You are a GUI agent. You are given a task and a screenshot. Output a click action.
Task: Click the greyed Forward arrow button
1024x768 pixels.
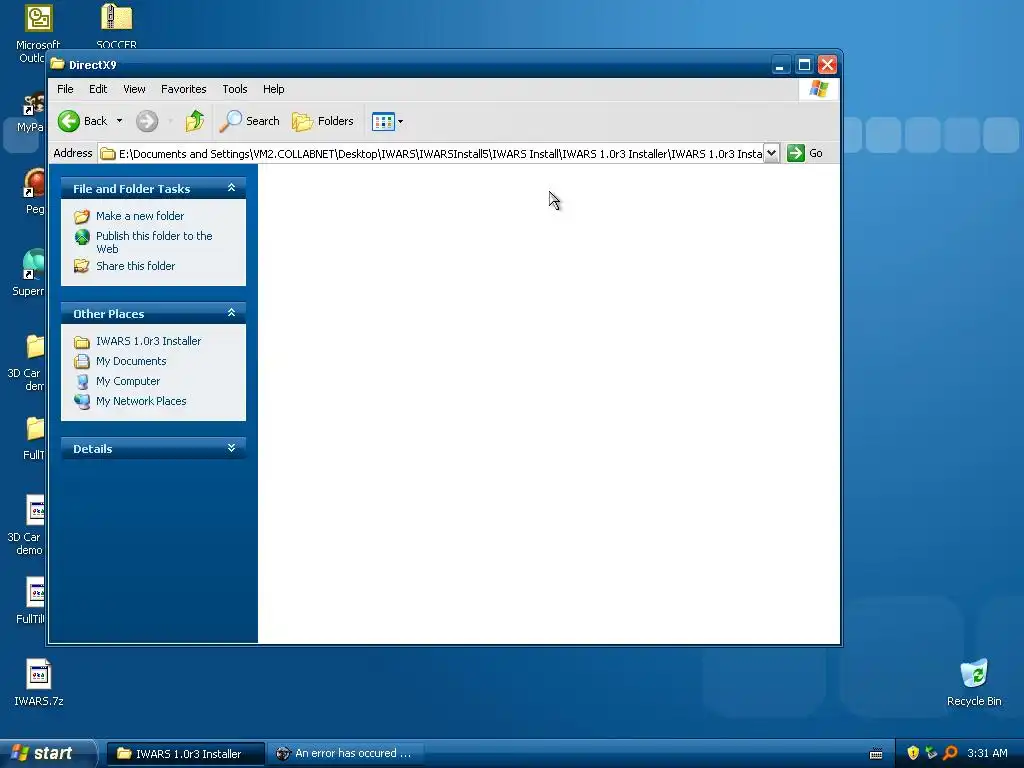pos(147,121)
